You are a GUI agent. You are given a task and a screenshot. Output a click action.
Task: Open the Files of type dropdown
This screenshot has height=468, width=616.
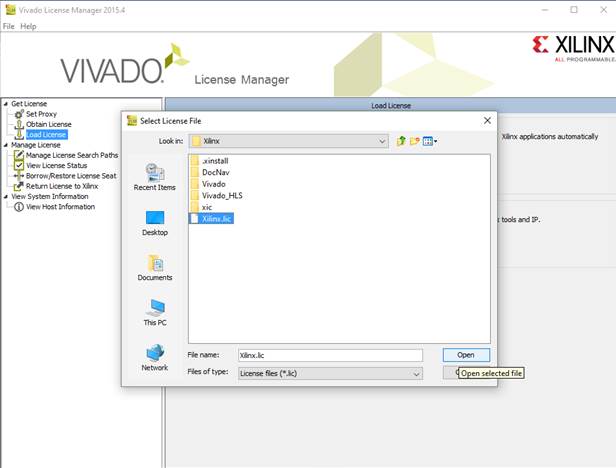(416, 374)
